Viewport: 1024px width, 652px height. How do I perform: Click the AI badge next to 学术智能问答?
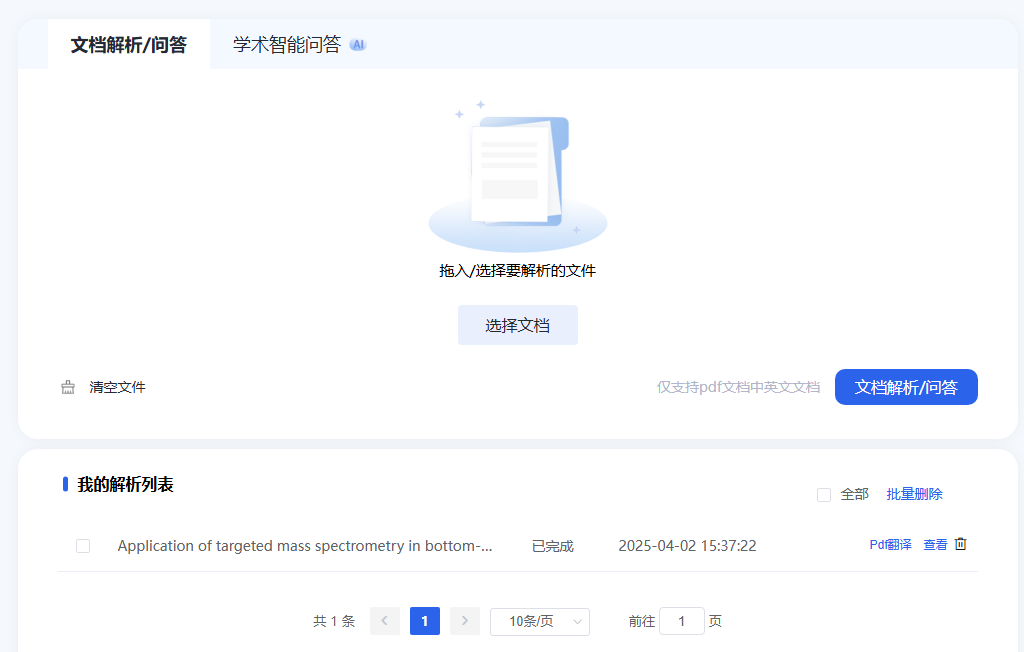[x=358, y=45]
